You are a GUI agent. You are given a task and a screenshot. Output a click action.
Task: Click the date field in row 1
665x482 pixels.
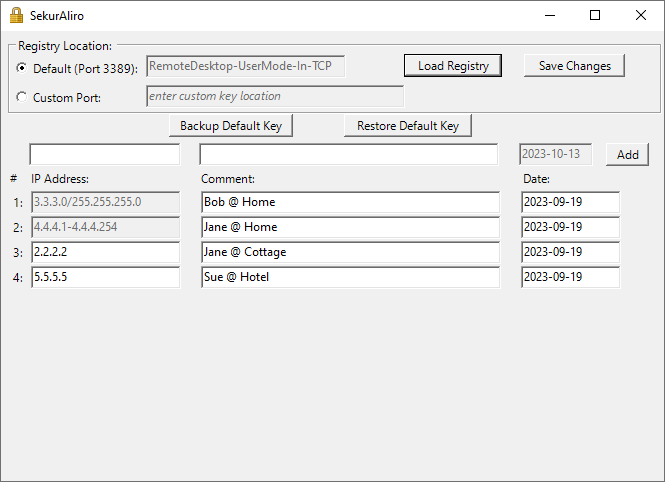pos(570,202)
